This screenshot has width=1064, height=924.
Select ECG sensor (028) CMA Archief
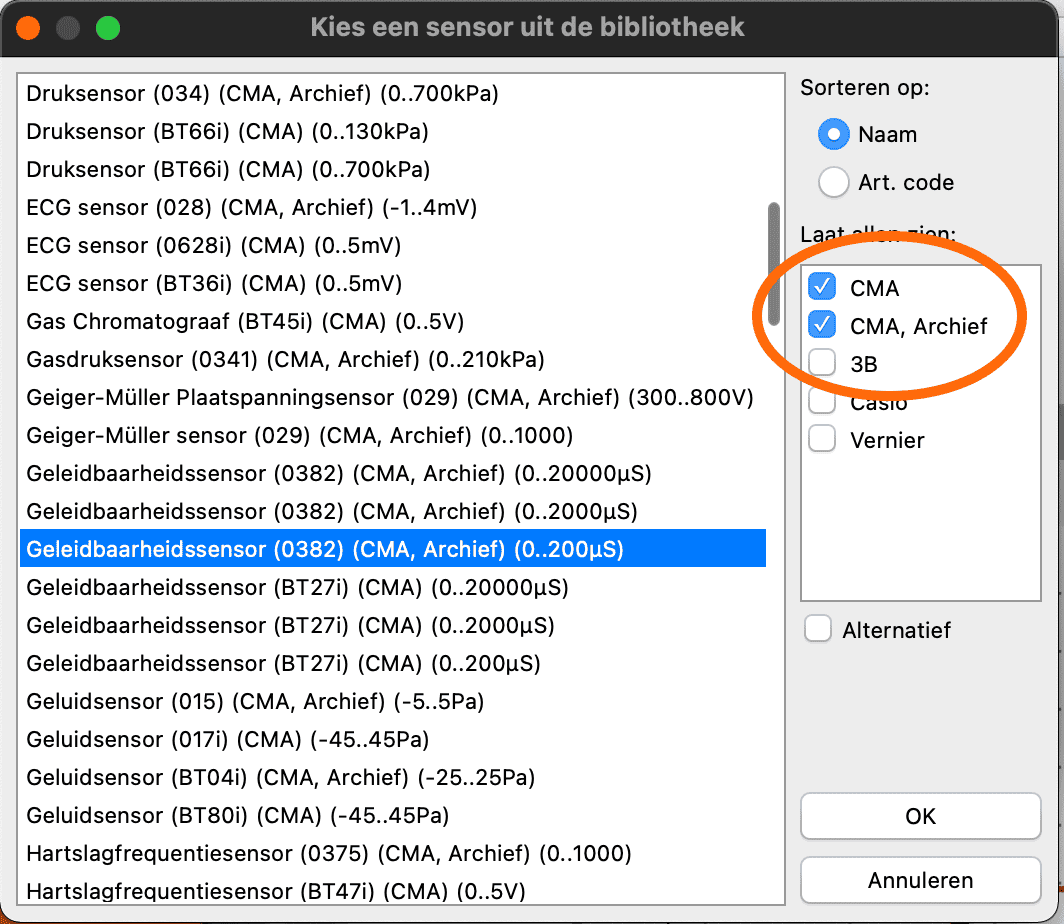click(251, 207)
